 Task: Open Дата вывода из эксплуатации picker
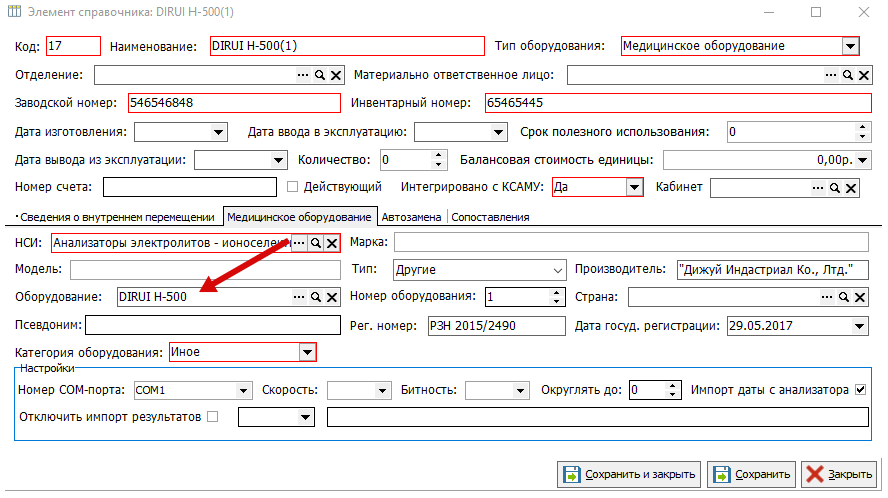278,160
